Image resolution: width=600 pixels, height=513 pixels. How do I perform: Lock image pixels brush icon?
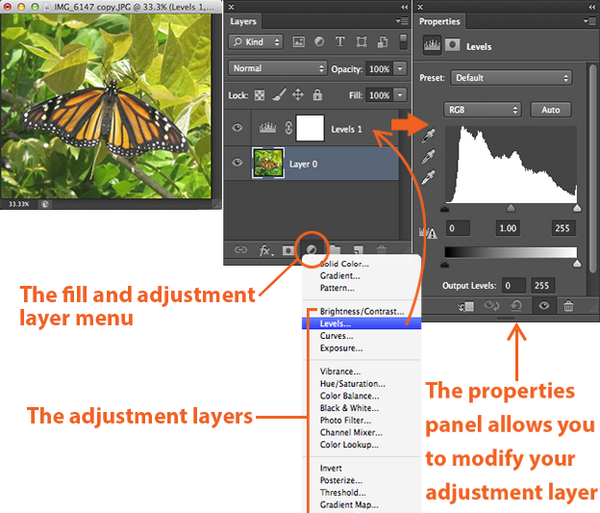coord(279,95)
